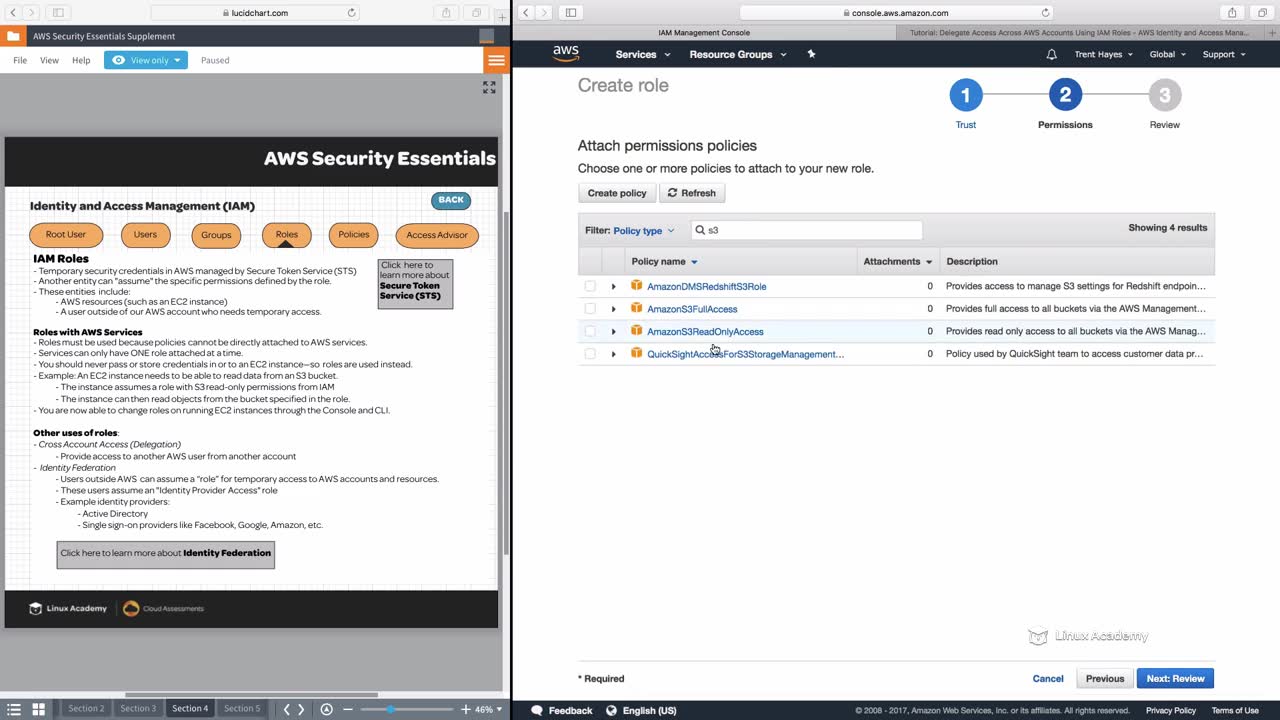Click the pin shortcut icon in AWS navbar
This screenshot has height=720, width=1280.
point(811,54)
